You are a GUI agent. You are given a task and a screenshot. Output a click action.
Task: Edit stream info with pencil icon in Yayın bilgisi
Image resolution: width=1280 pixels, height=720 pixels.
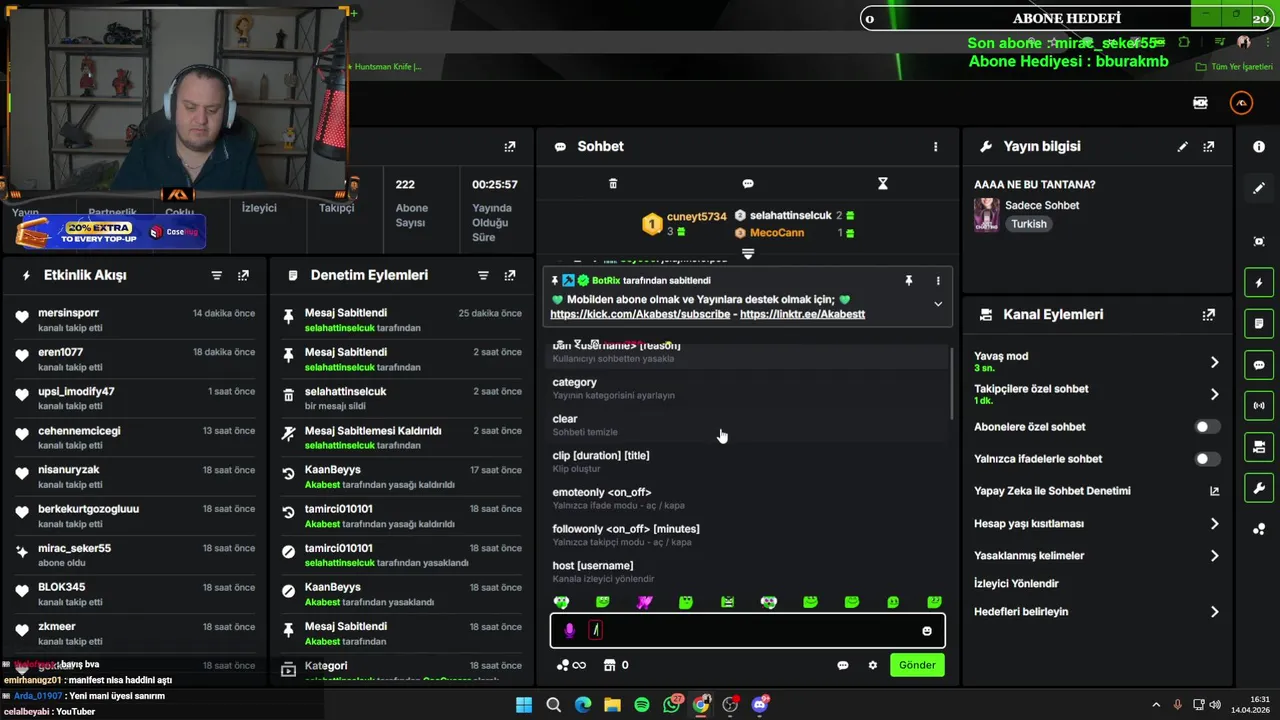click(x=1182, y=146)
